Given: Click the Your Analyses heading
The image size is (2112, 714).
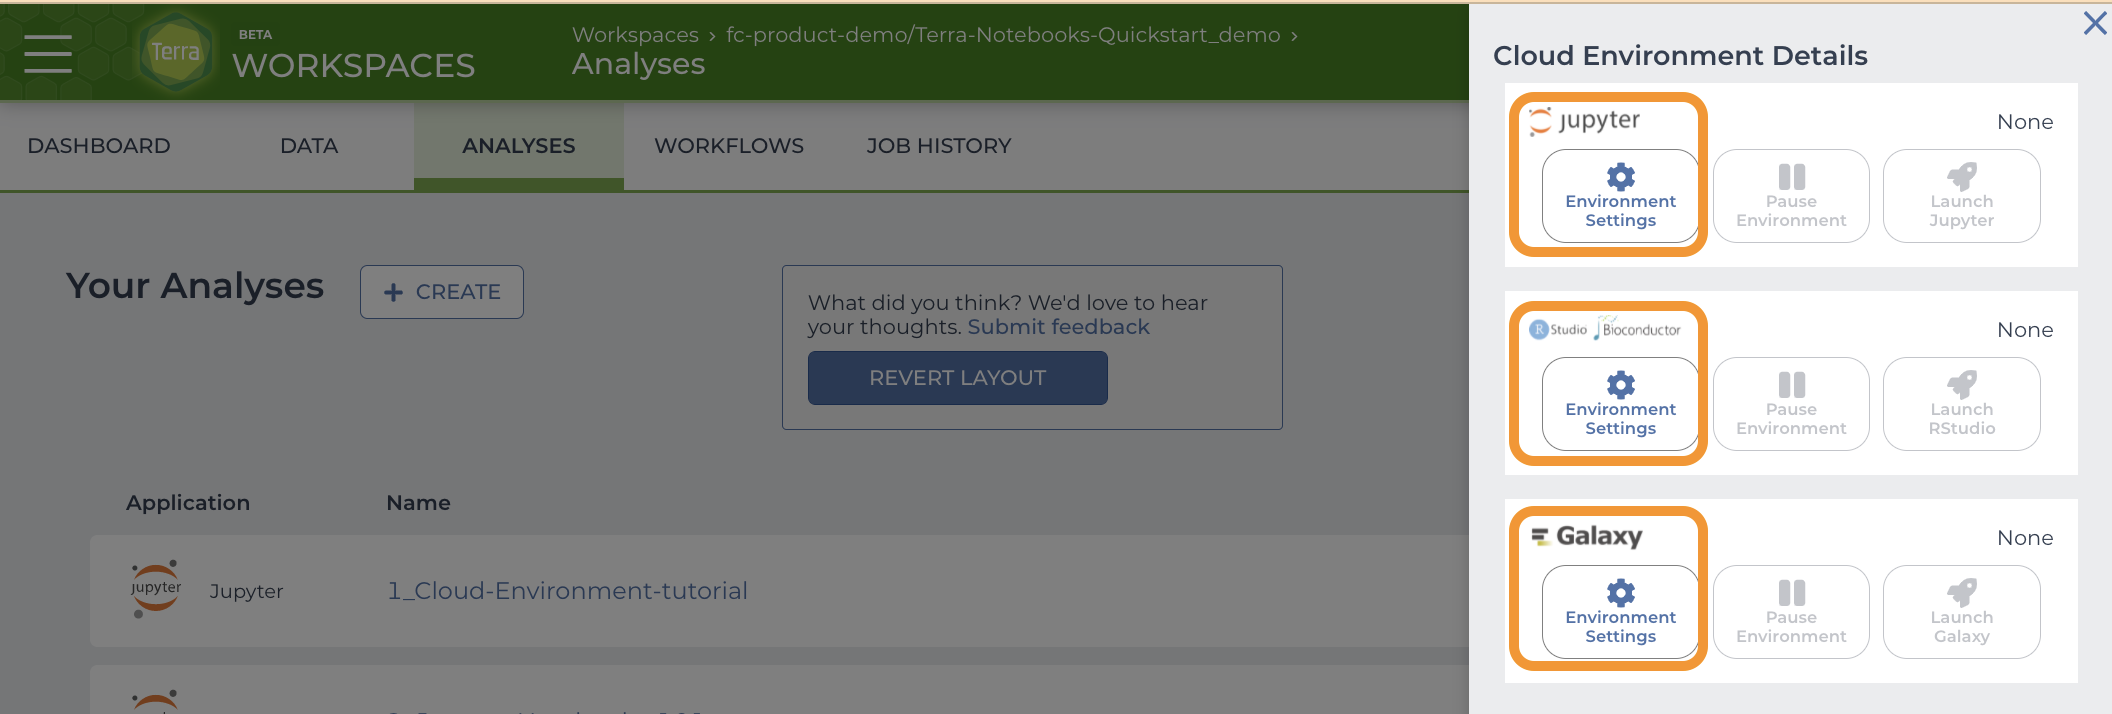Looking at the screenshot, I should pos(195,287).
